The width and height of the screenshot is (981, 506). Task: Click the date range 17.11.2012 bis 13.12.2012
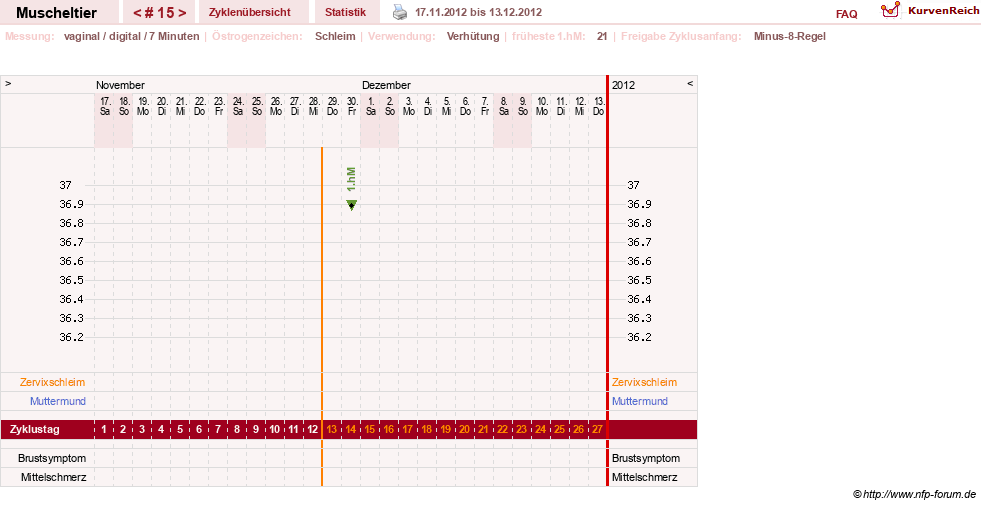tap(479, 12)
